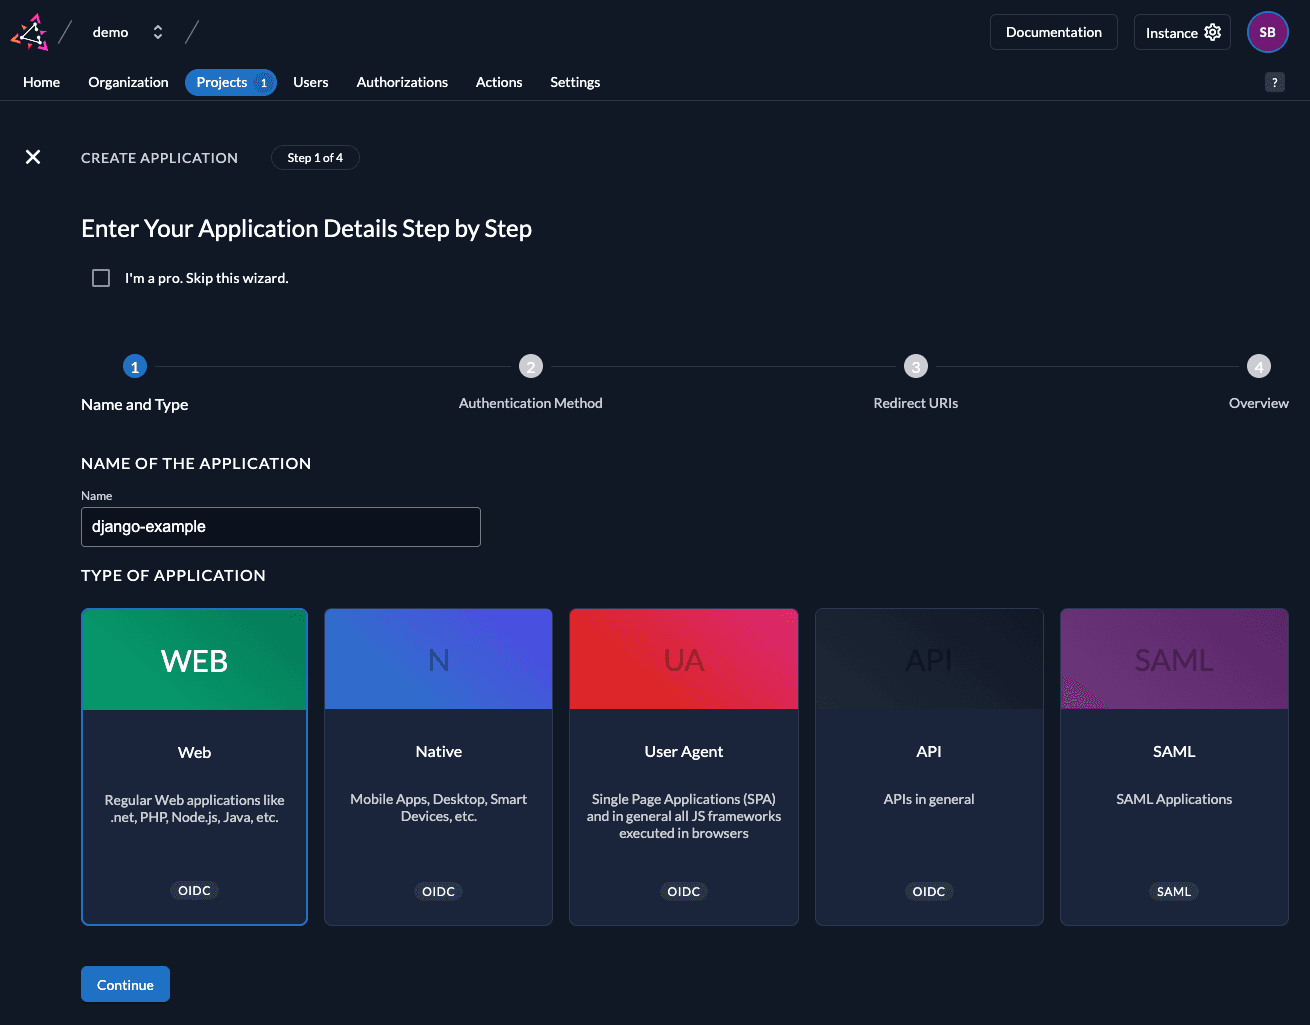The width and height of the screenshot is (1310, 1025).
Task: Select the API application type card
Action: pos(929,766)
